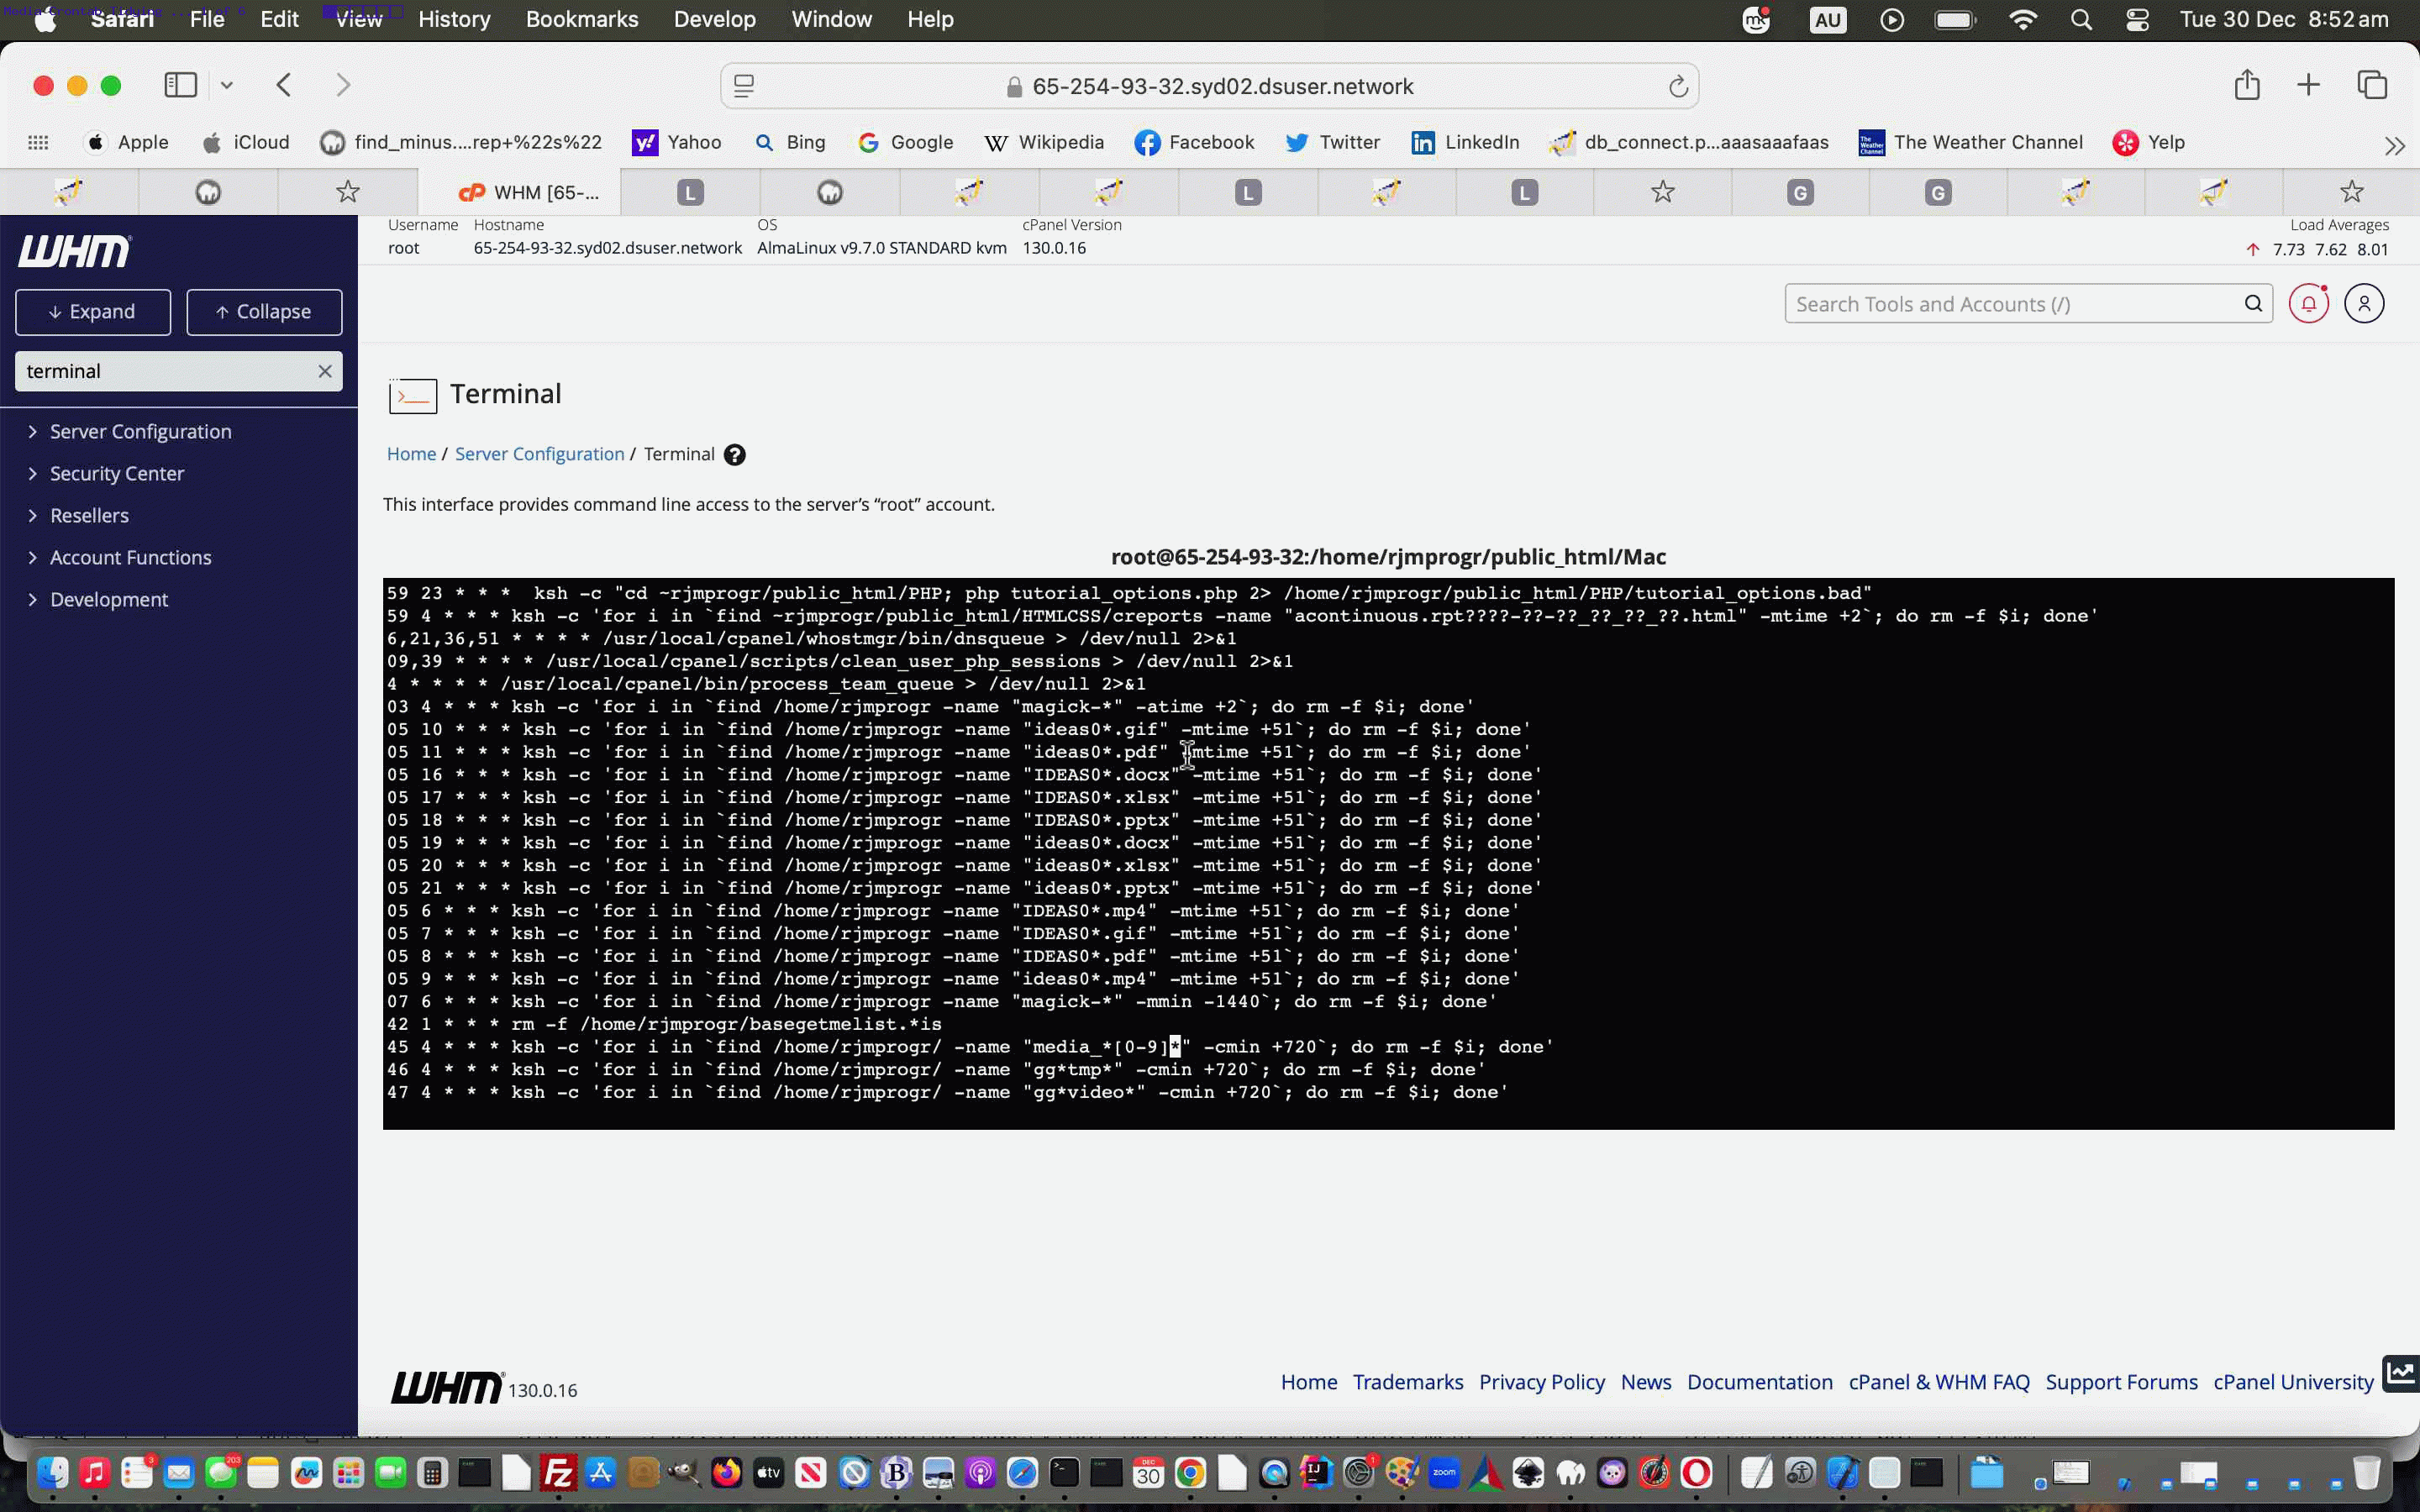This screenshot has height=1512, width=2420.
Task: Open the user account profile icon
Action: pyautogui.click(x=2364, y=303)
